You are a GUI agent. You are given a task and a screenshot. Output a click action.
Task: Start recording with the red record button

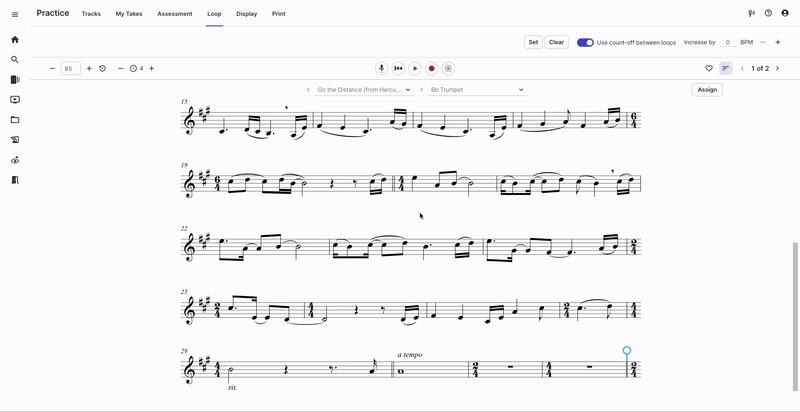point(432,68)
